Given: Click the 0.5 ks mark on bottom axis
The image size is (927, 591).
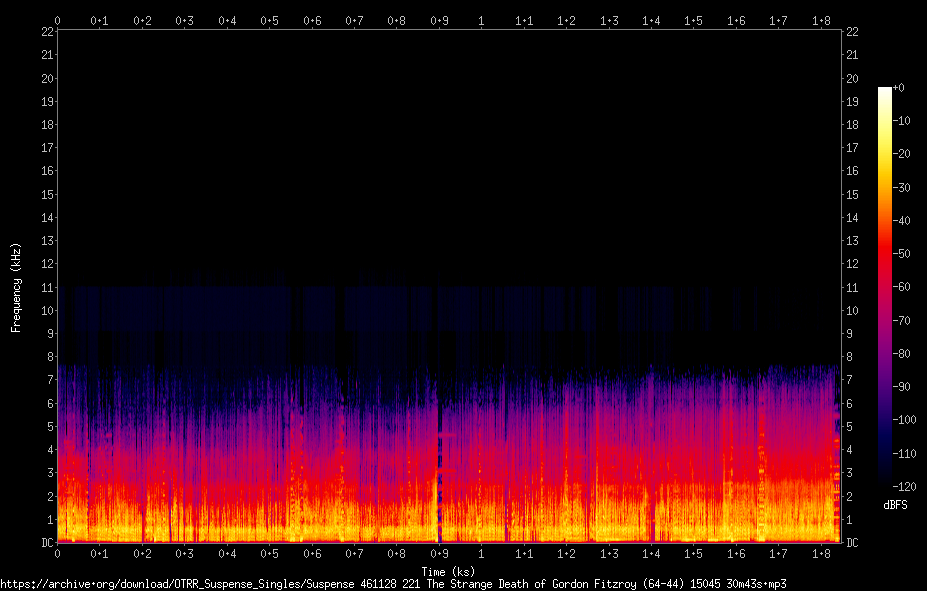Looking at the screenshot, I should pyautogui.click(x=269, y=554).
